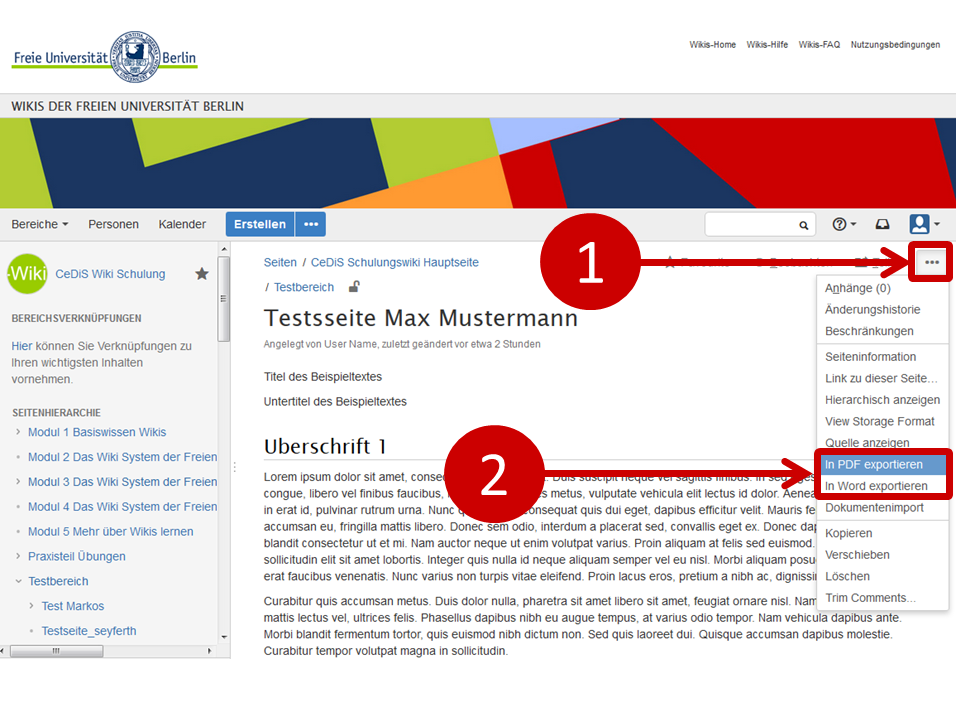Open the Kalender link

point(182,224)
